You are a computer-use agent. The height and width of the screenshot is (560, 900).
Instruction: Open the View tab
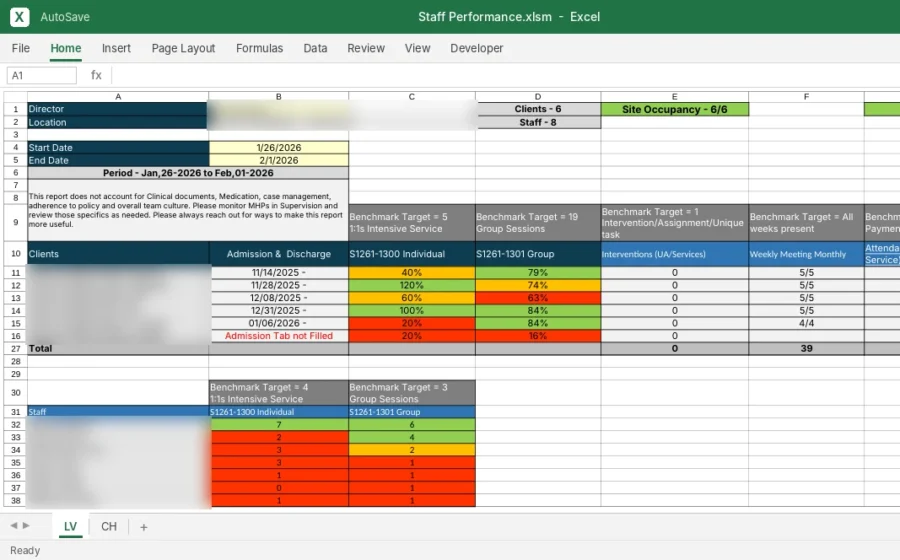click(417, 48)
